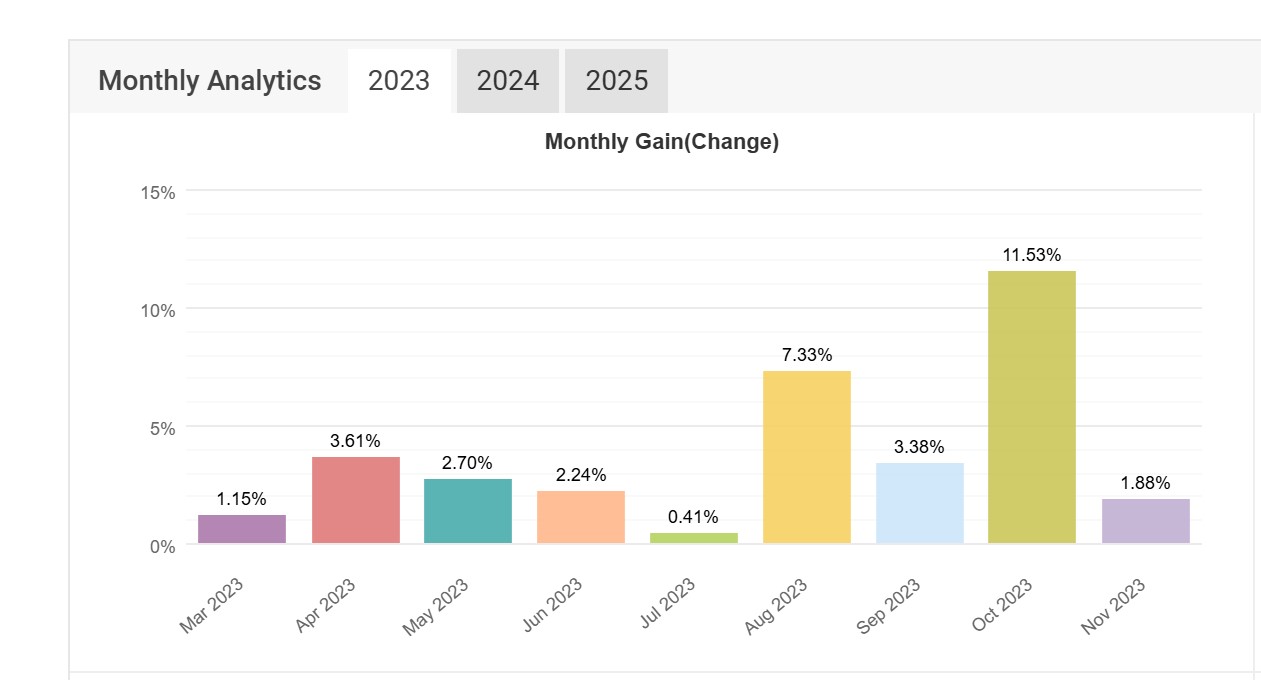
Task: Click the Monthly Analytics heading
Action: pos(209,81)
